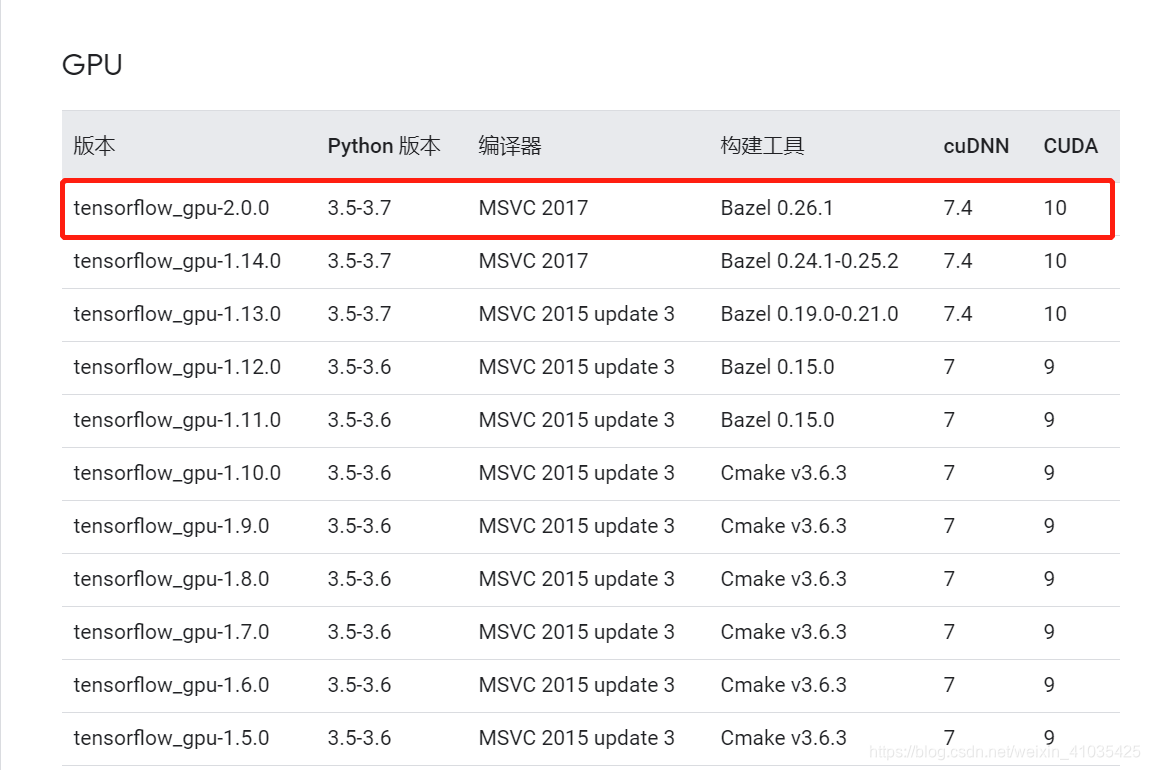The image size is (1150, 770).
Task: Click the Python 版本 column header
Action: pyautogui.click(x=384, y=146)
